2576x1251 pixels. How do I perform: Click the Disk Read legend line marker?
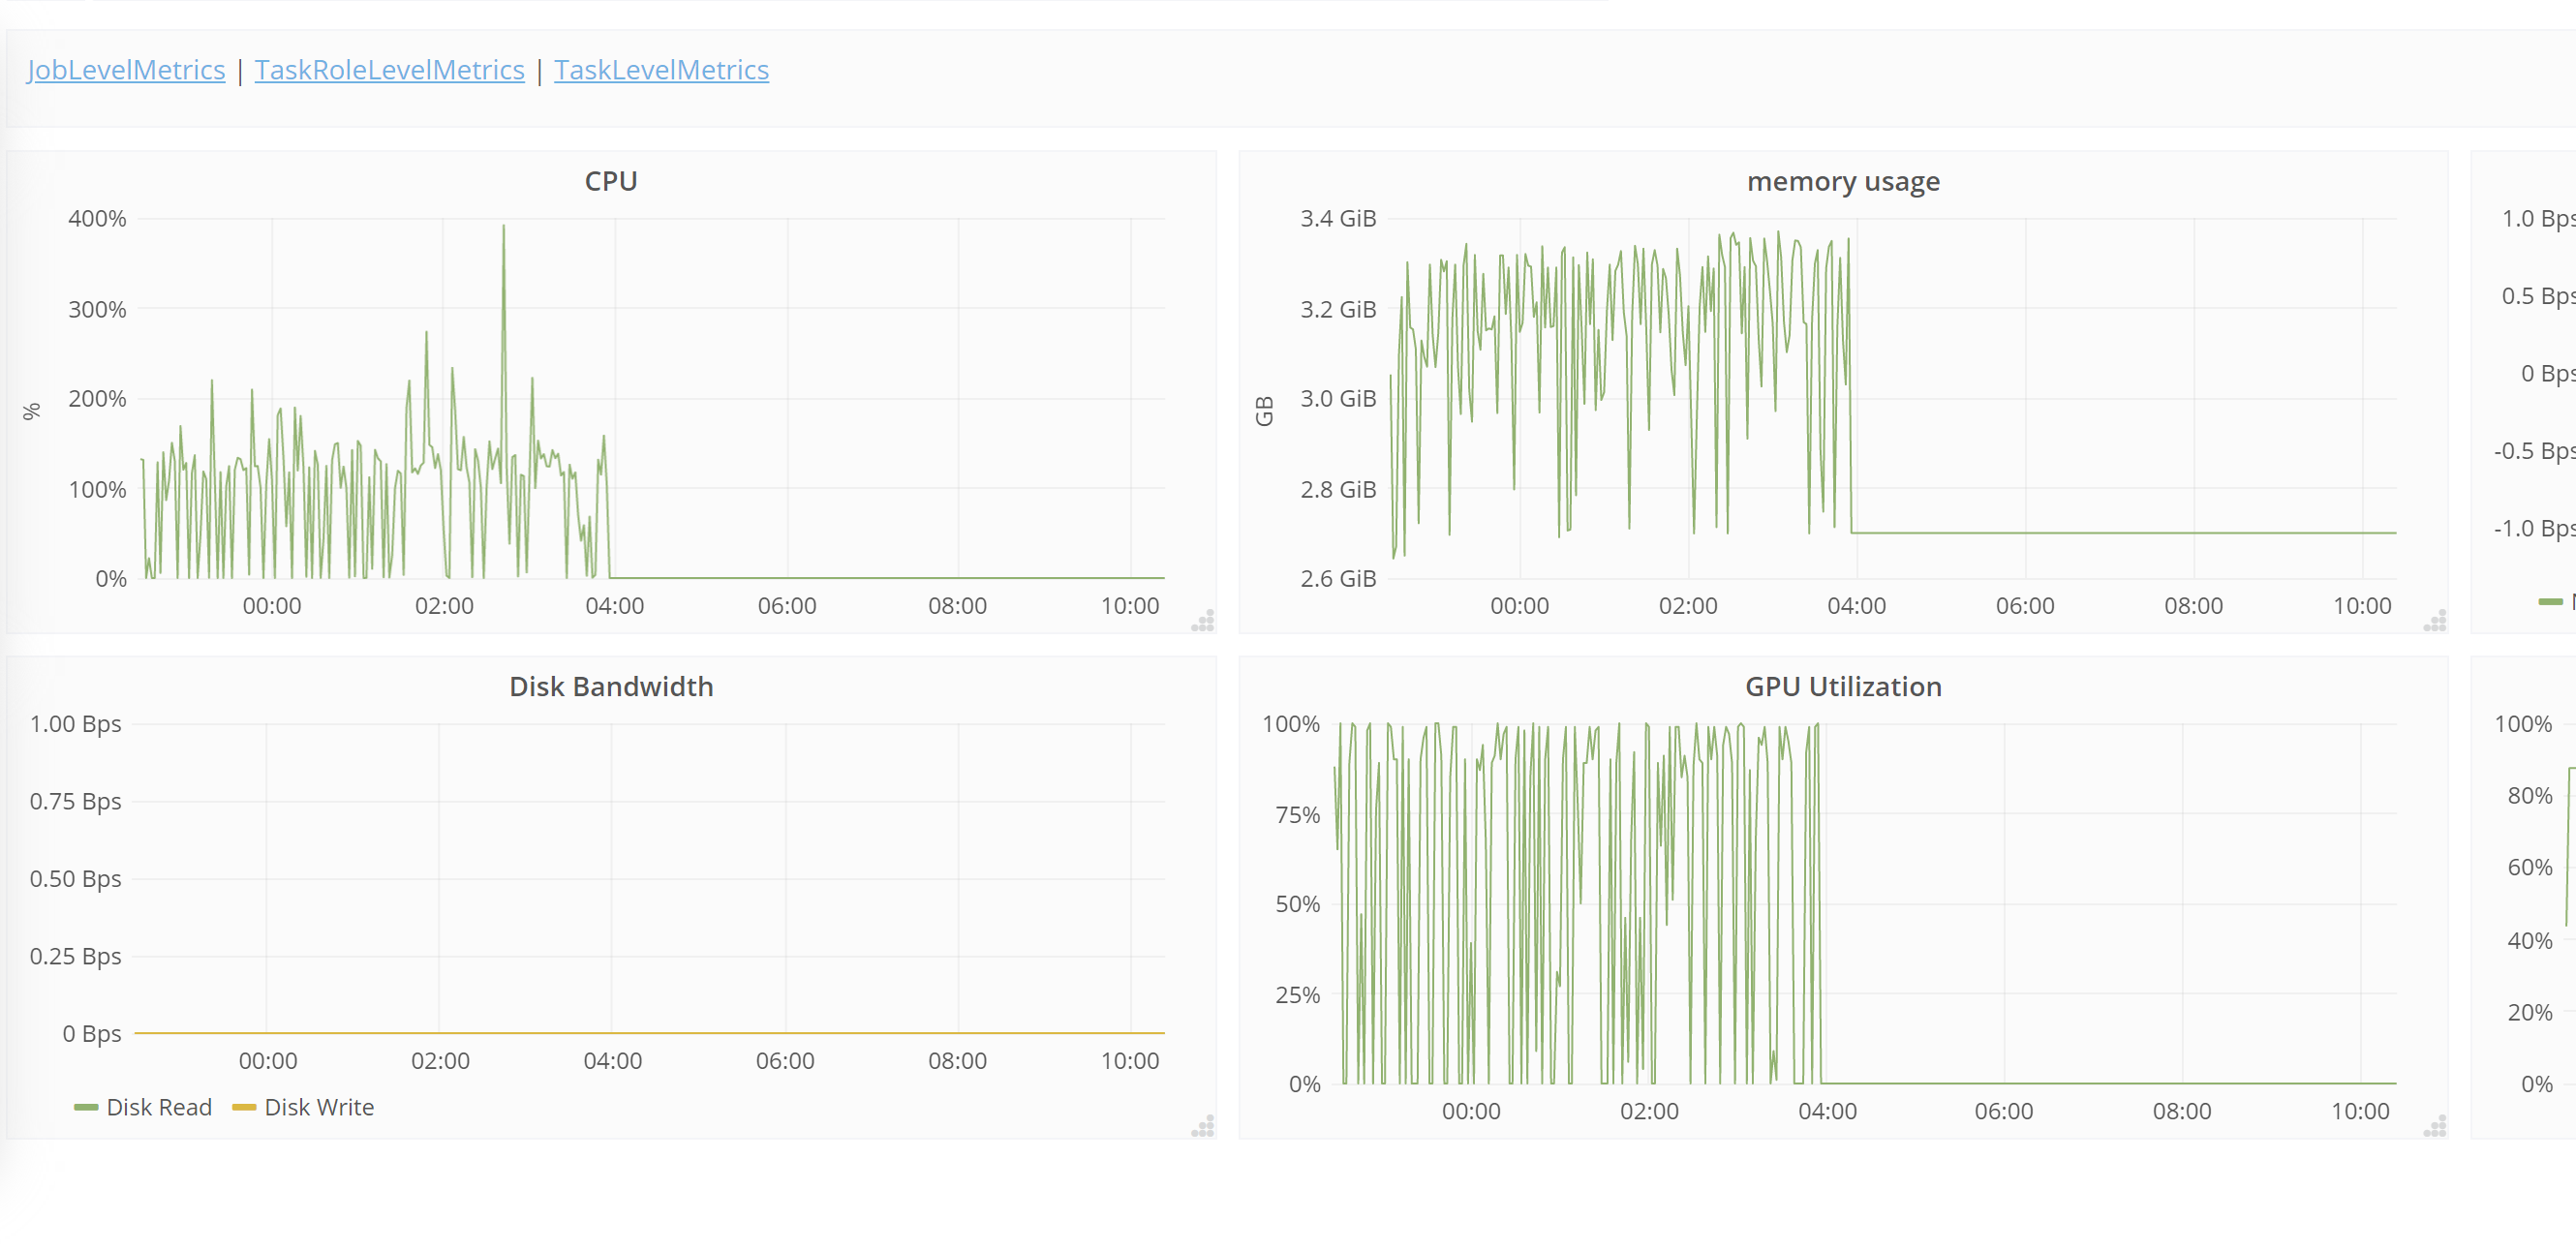click(88, 1107)
